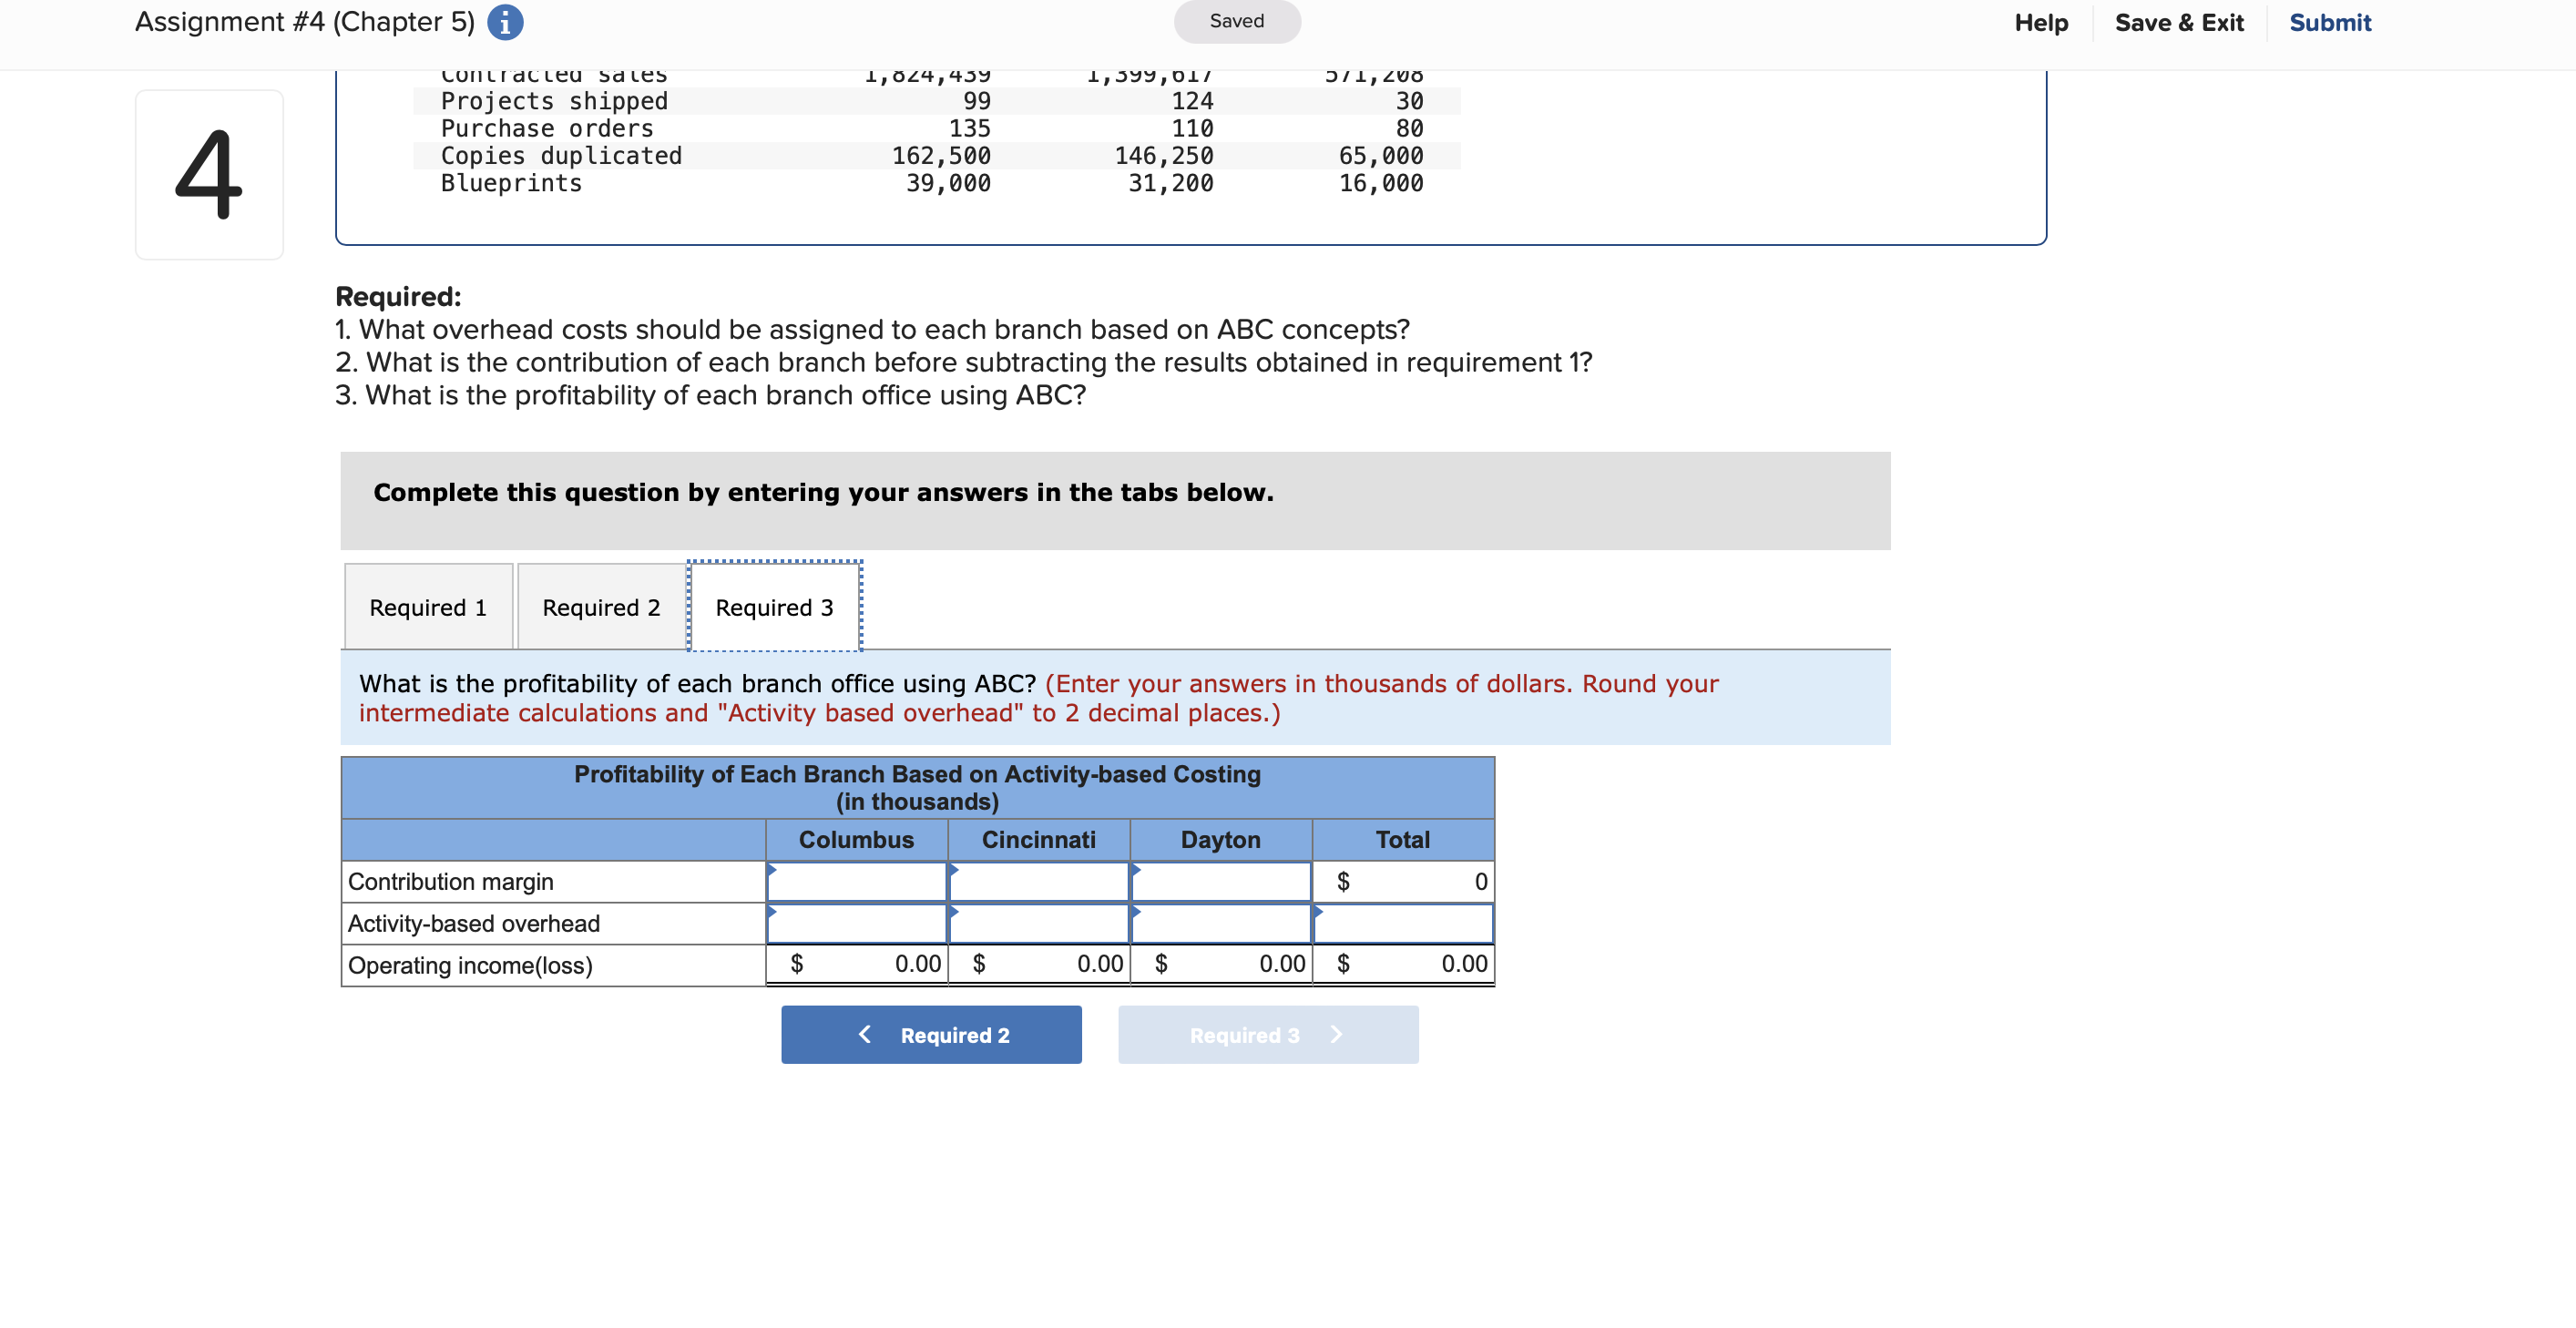Switch to the Required 1 tab
This screenshot has width=2576, height=1328.
427,606
